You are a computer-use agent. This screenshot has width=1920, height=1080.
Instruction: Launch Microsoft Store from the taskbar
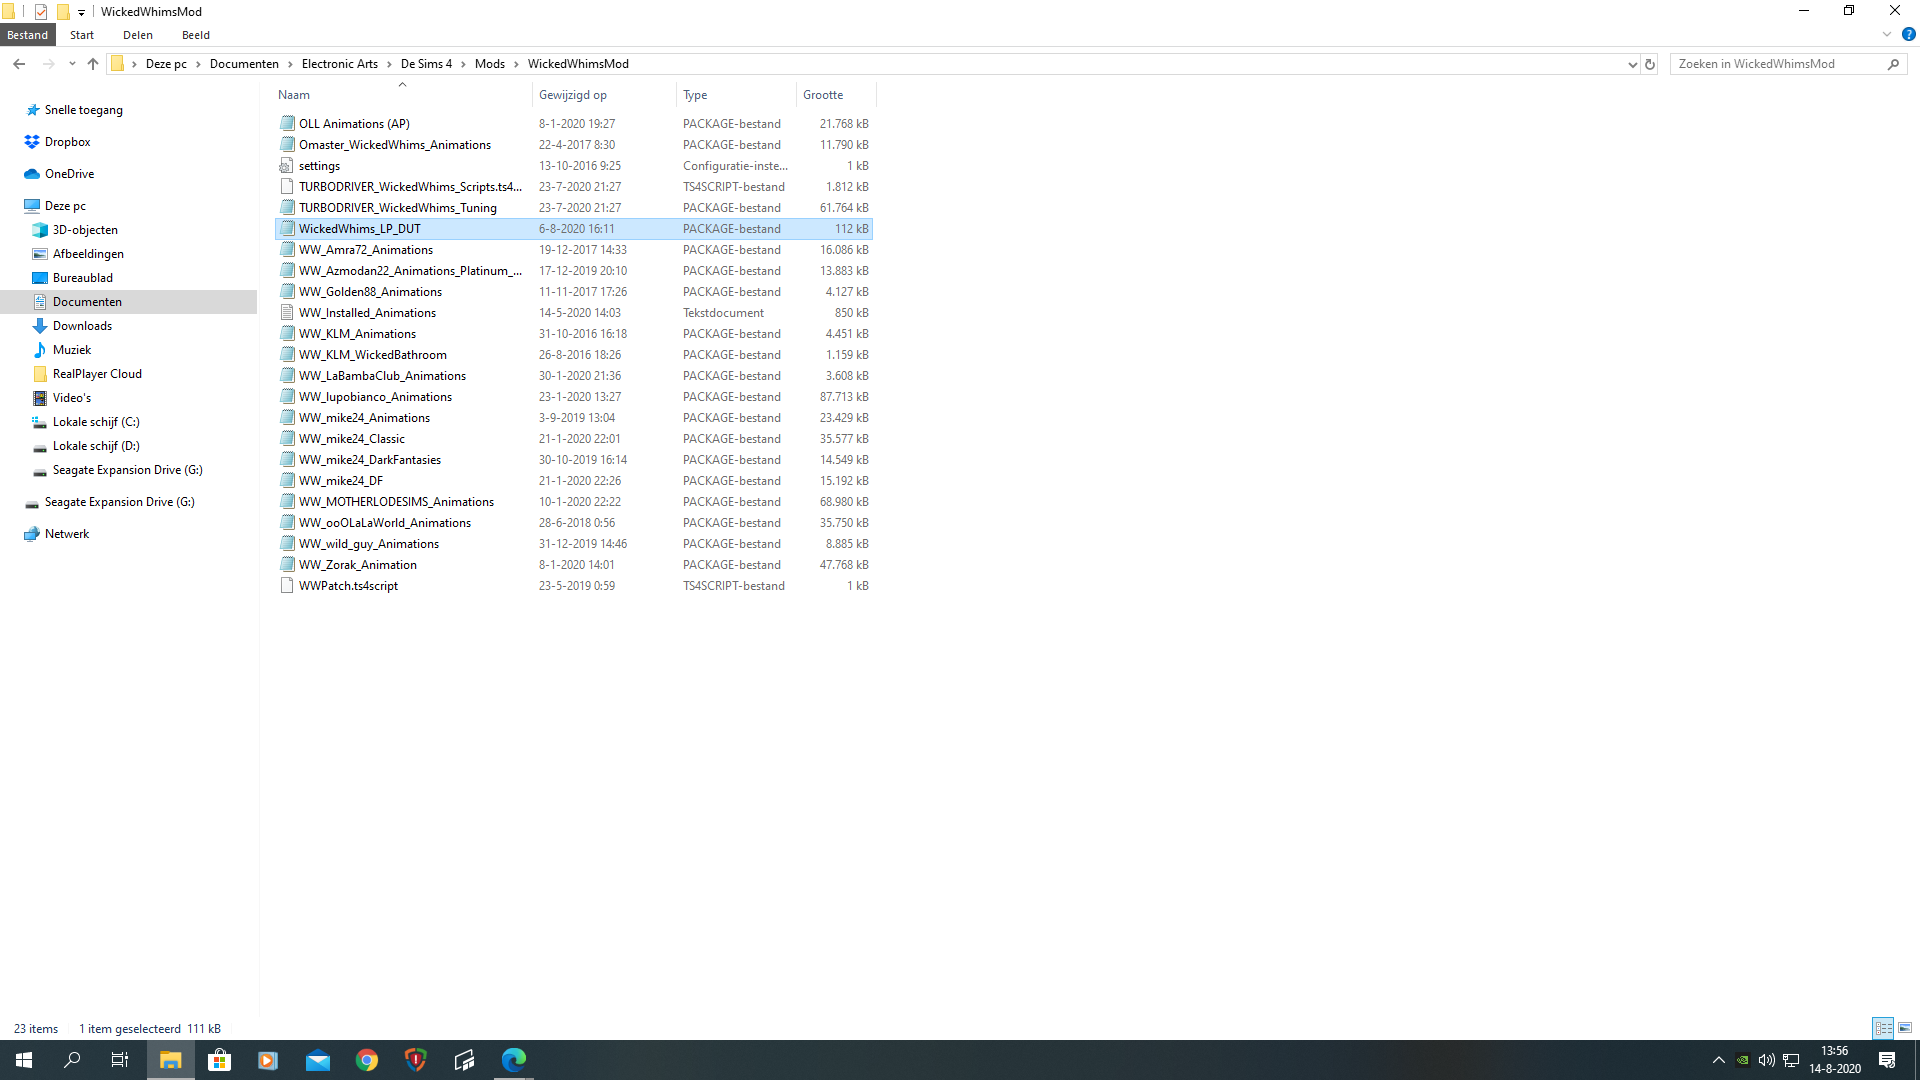point(219,1060)
